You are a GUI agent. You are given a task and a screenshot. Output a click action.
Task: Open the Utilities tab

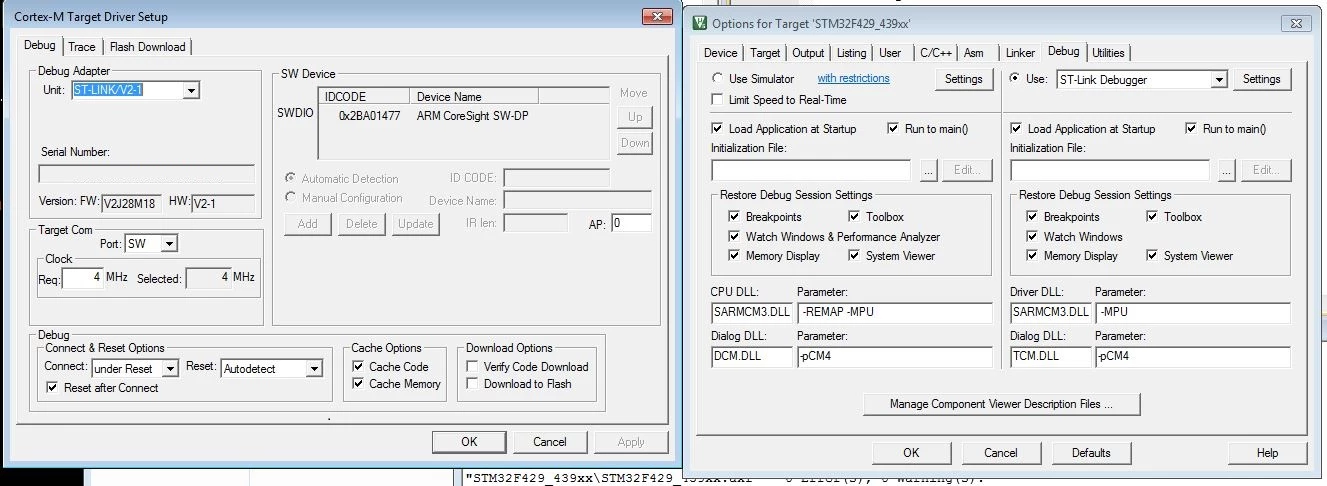pos(1108,53)
